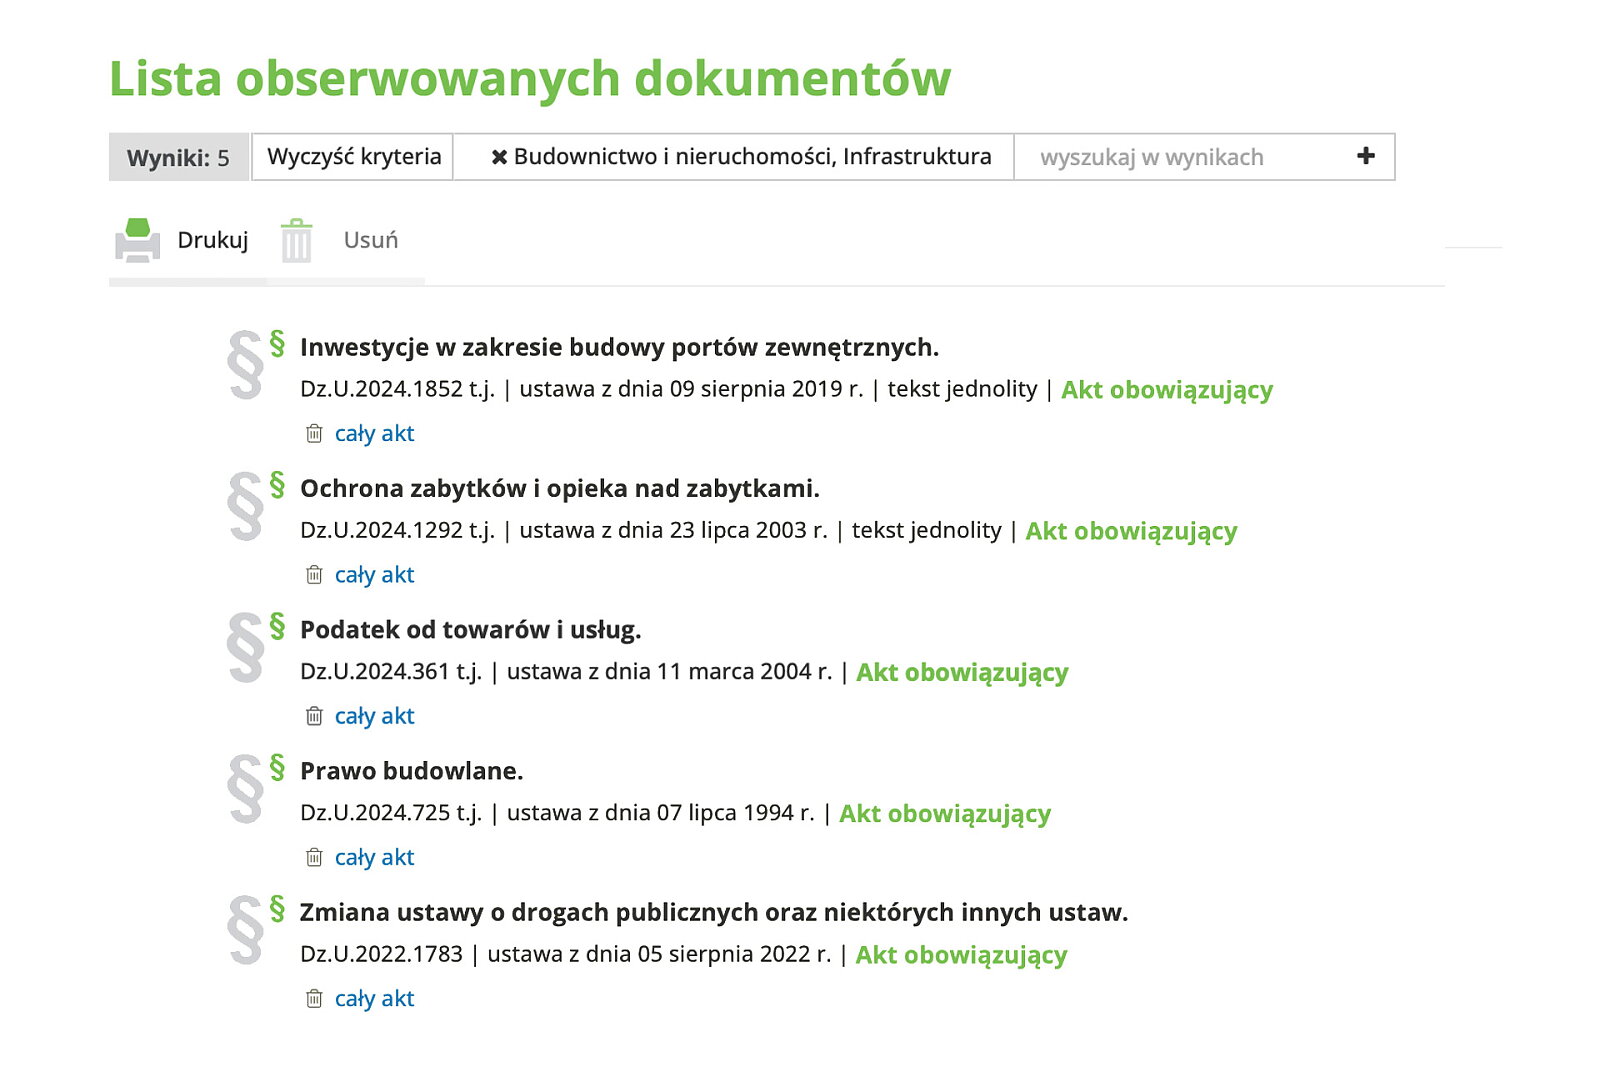Open Inwestycje w zakresie budowy portów zewnętrznych
Viewport: 1600px width, 1067px height.
pos(619,347)
